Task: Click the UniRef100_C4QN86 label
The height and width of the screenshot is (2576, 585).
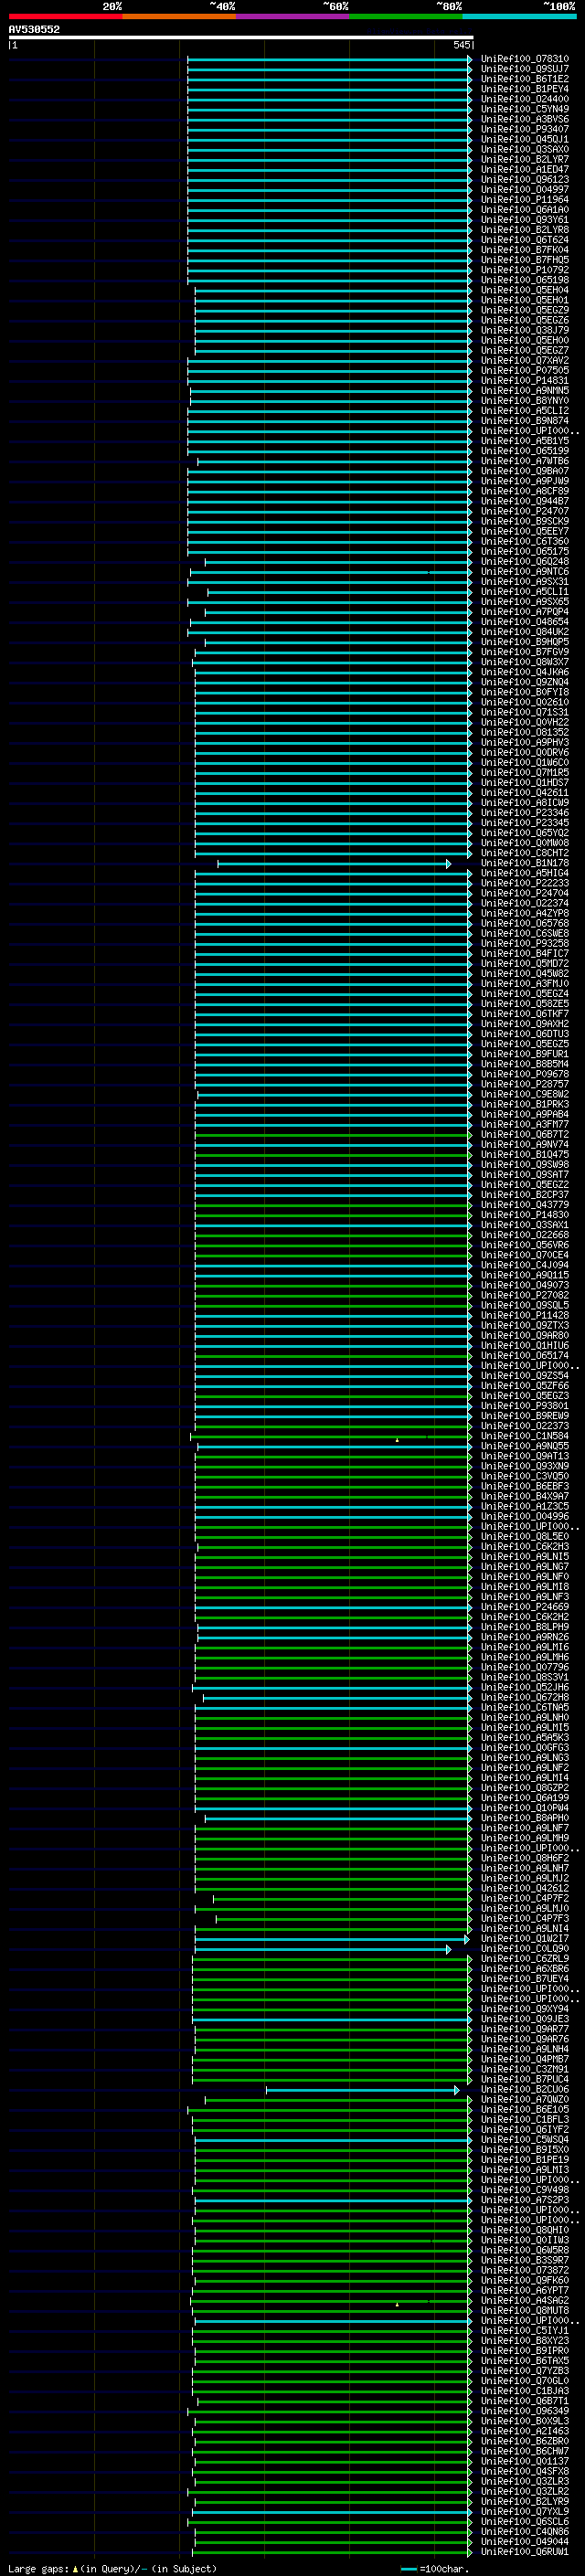Action: click(525, 2532)
